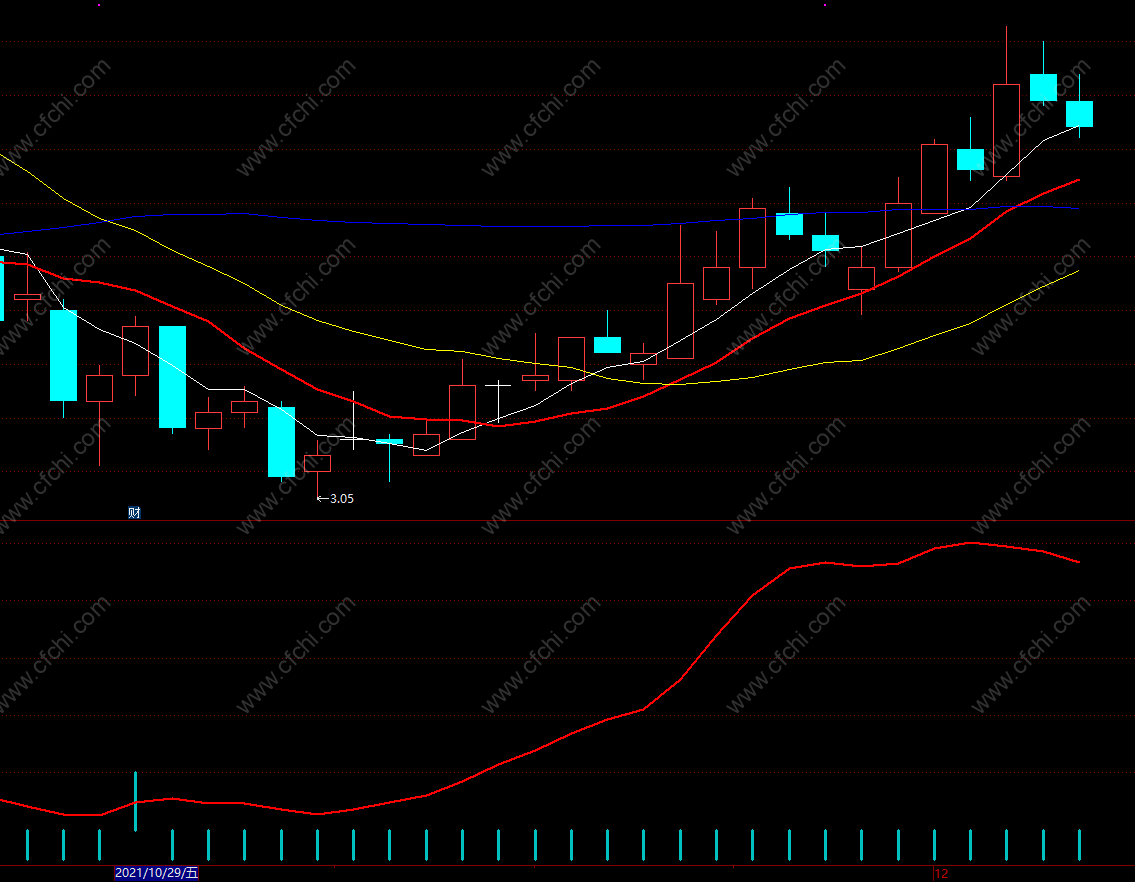Click the 2021/10/29/五 date label
The width and height of the screenshot is (1135, 882).
[x=156, y=873]
